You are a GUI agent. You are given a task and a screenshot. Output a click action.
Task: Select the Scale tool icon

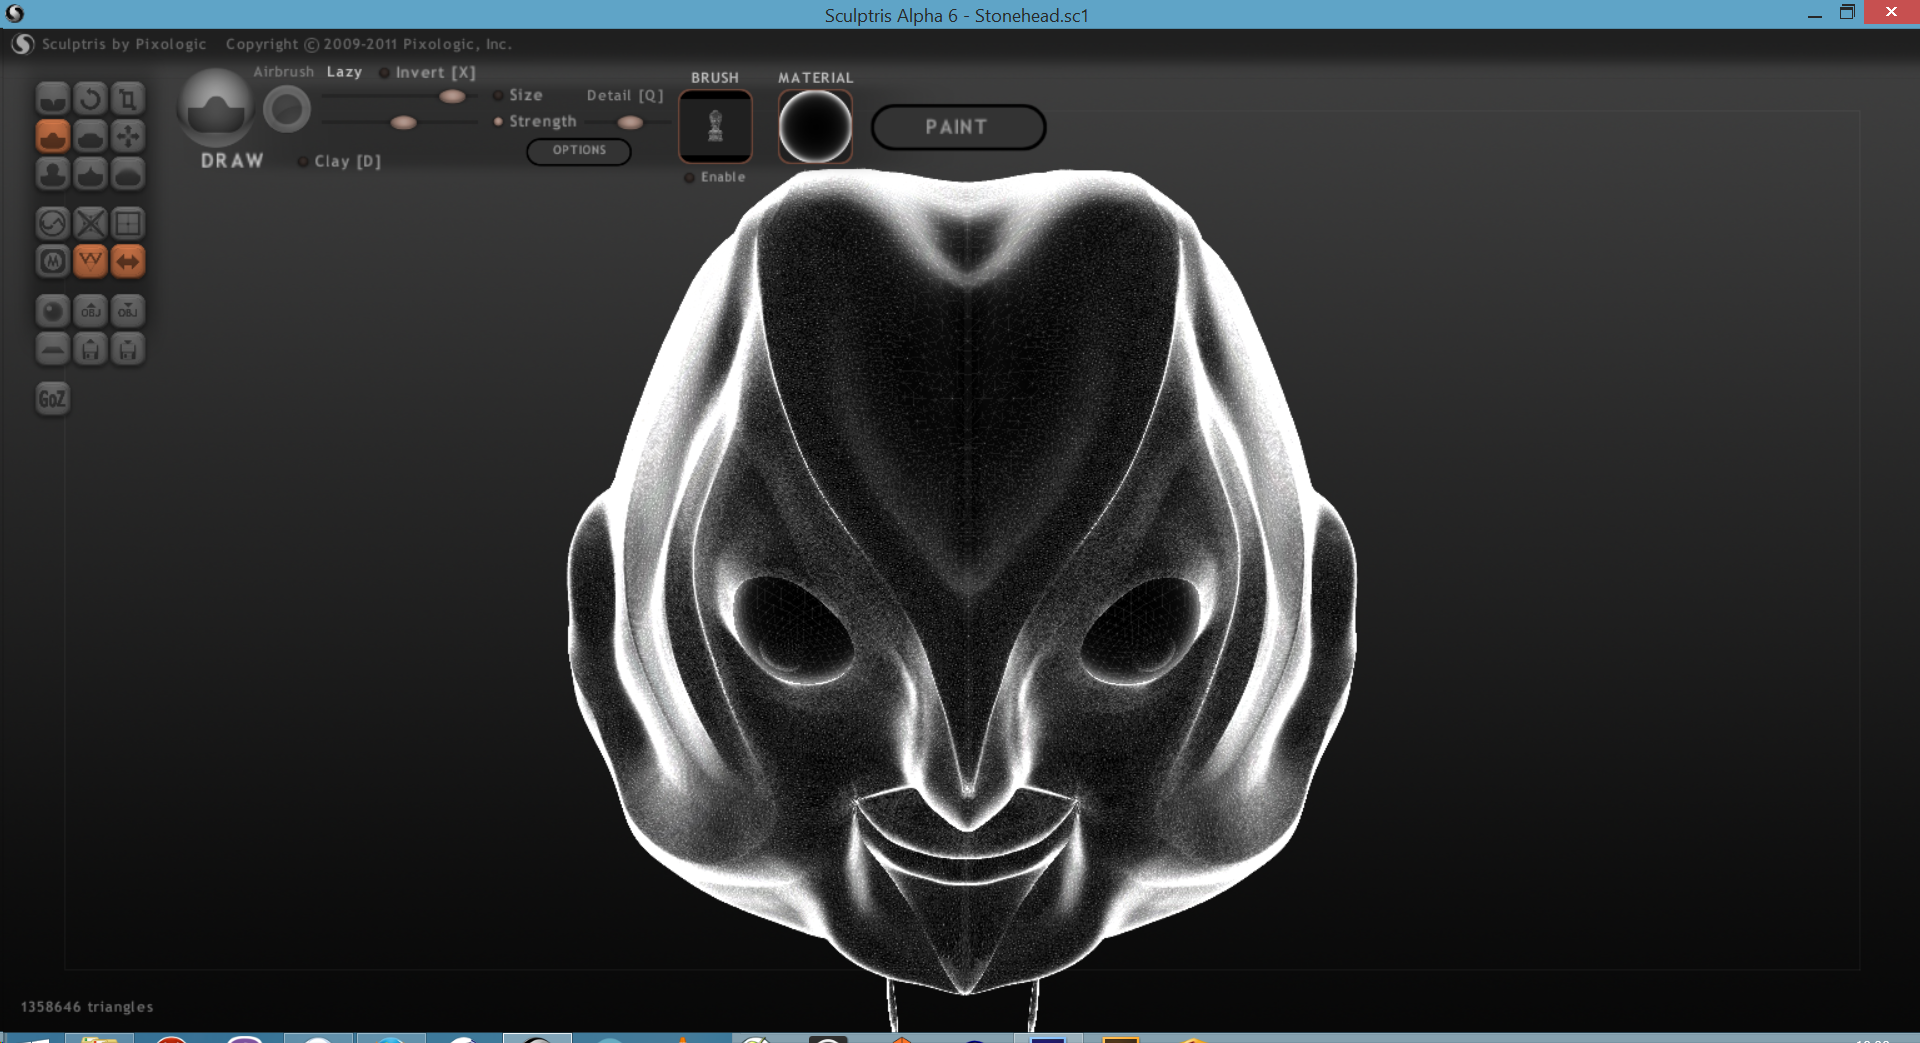(128, 98)
